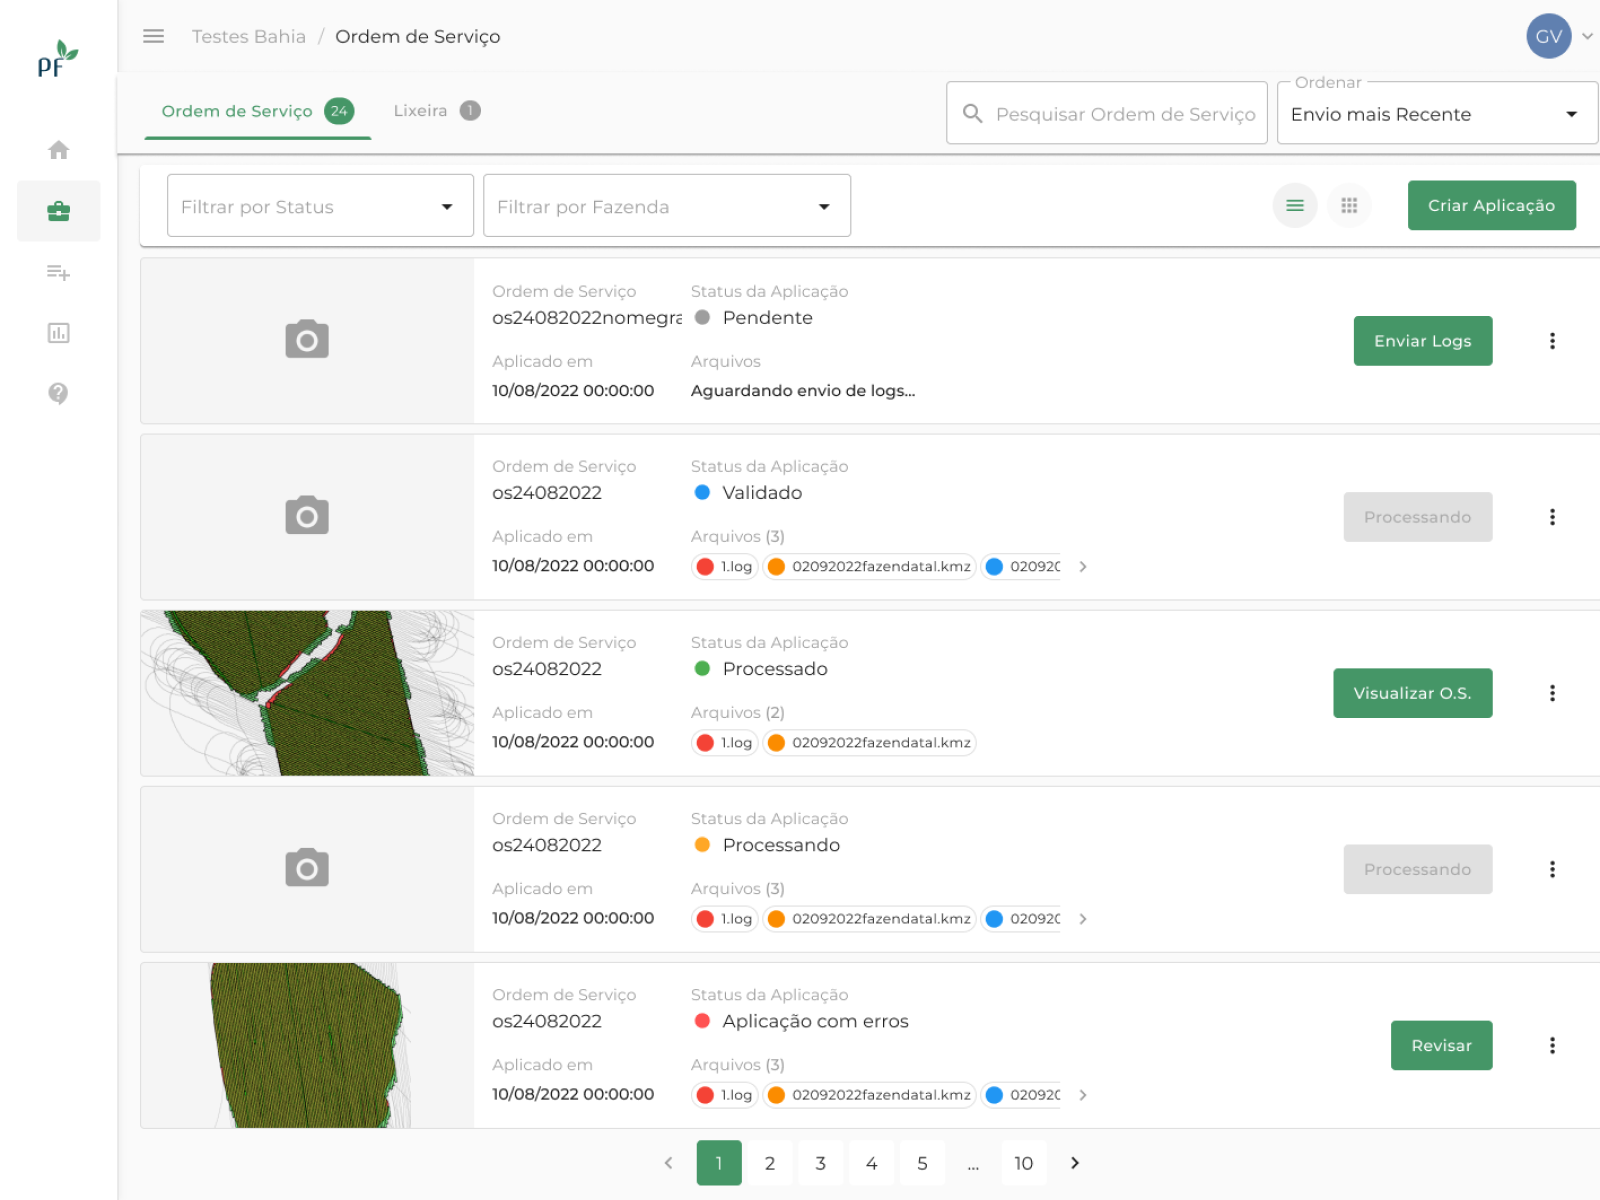
Task: Open 1.log file chip in Validado order
Action: pyautogui.click(x=725, y=567)
